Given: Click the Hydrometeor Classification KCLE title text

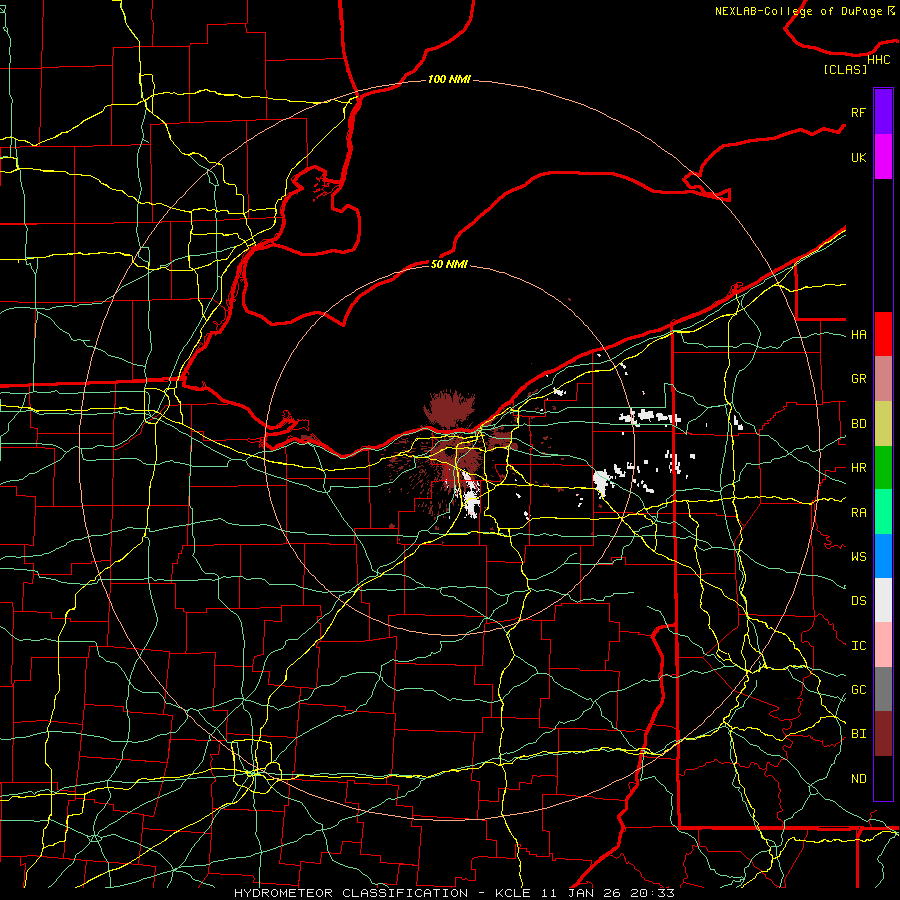Looking at the screenshot, I should 454,893.
